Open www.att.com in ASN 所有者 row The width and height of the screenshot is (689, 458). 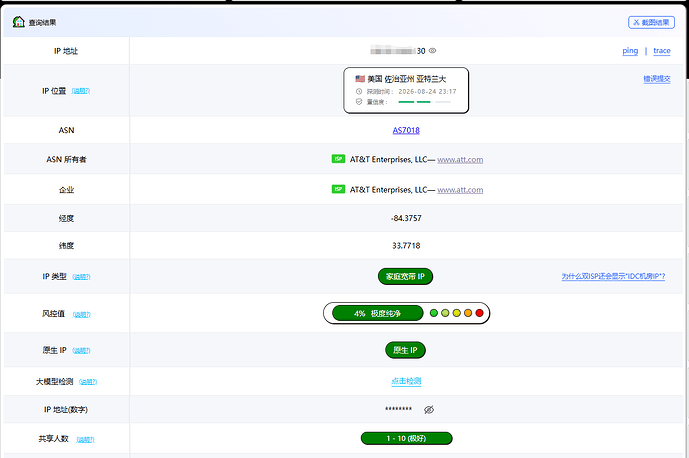pyautogui.click(x=460, y=160)
